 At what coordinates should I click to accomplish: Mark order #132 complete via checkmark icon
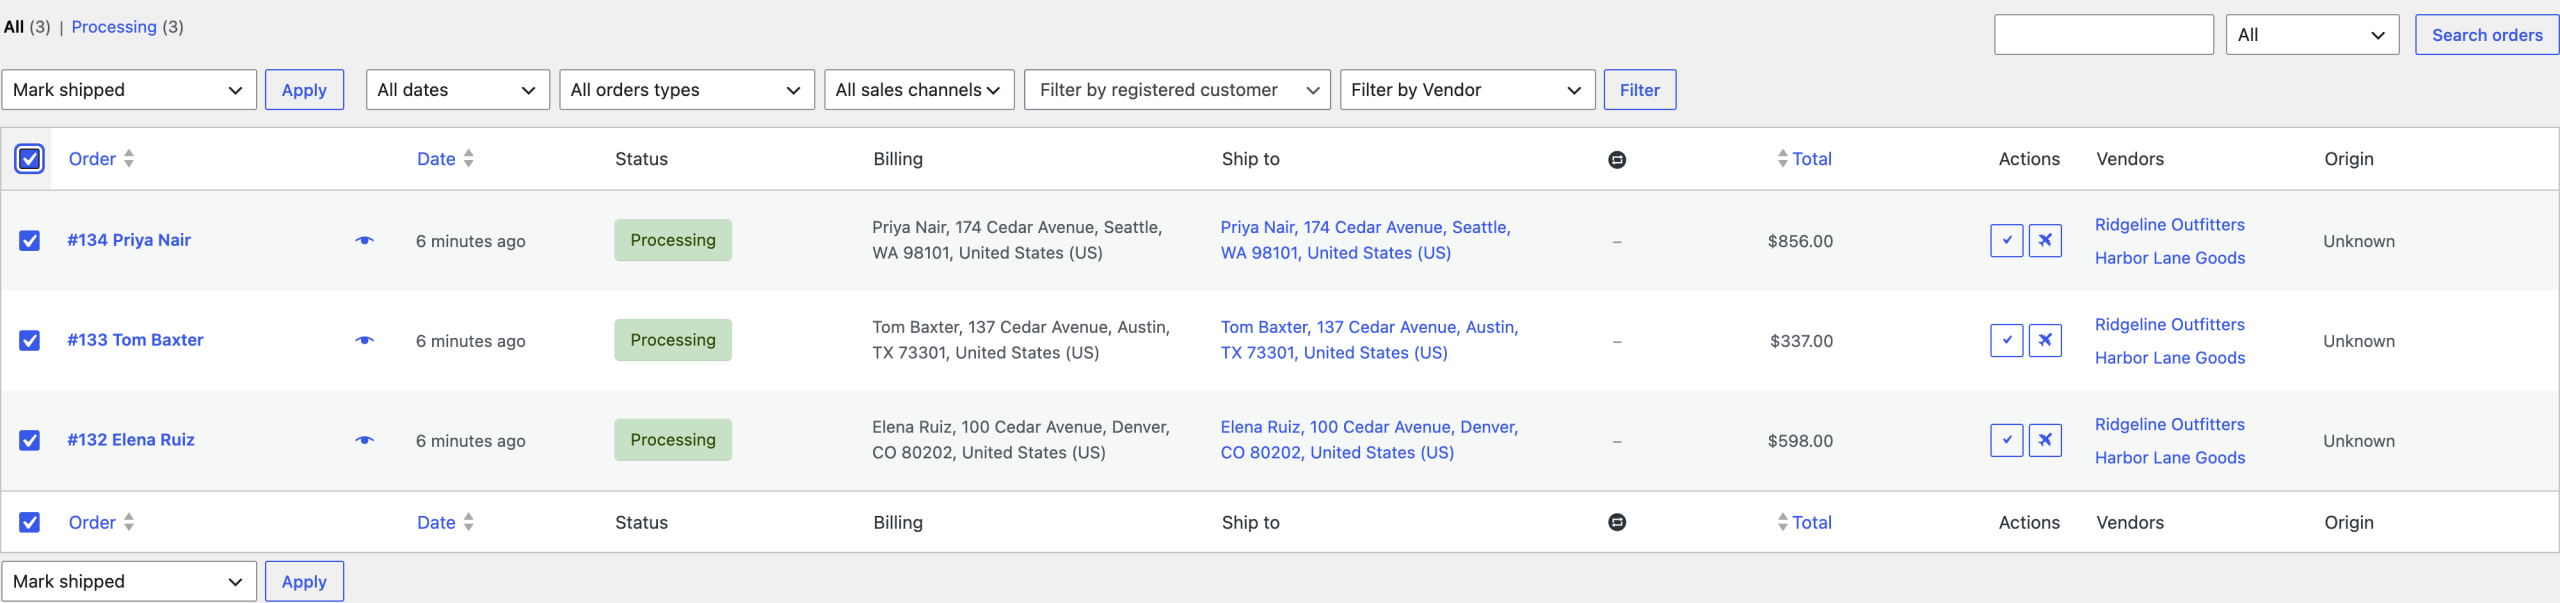[x=2006, y=440]
